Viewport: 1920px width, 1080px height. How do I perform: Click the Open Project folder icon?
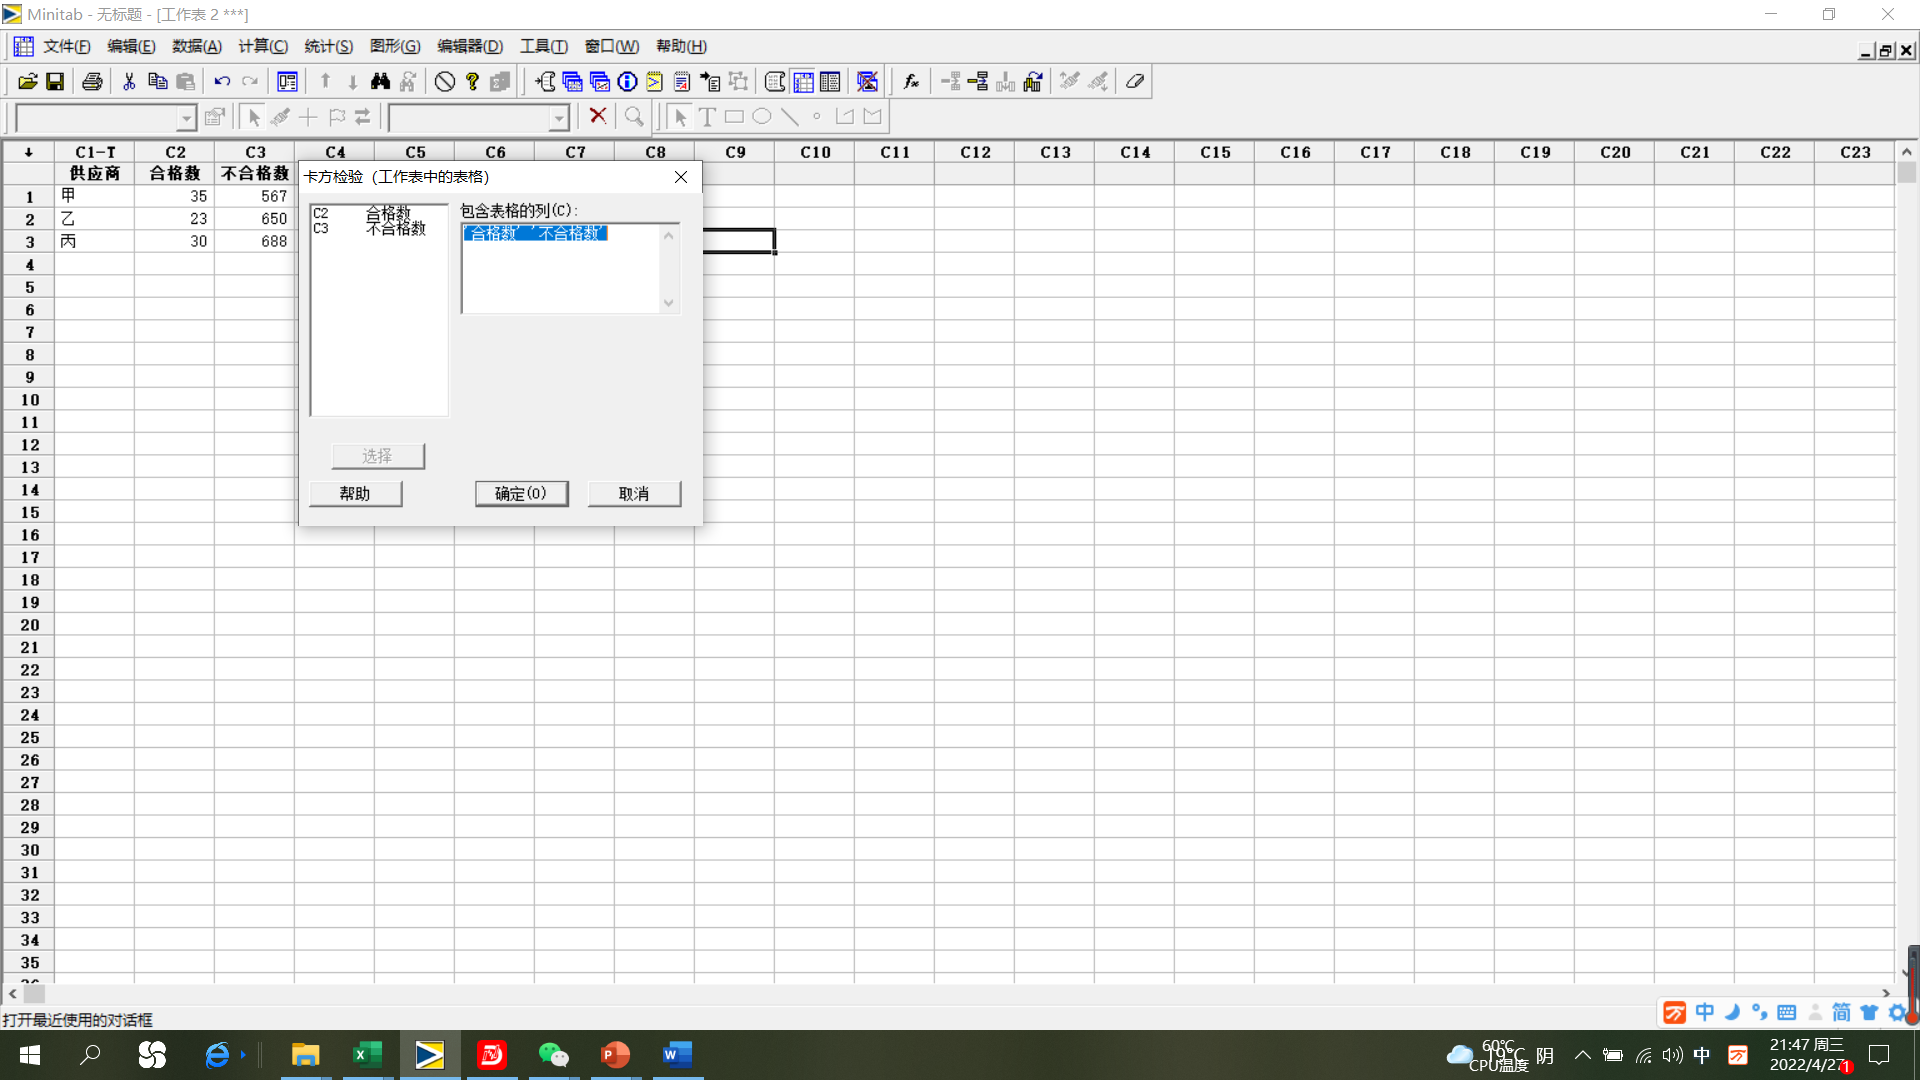coord(27,82)
